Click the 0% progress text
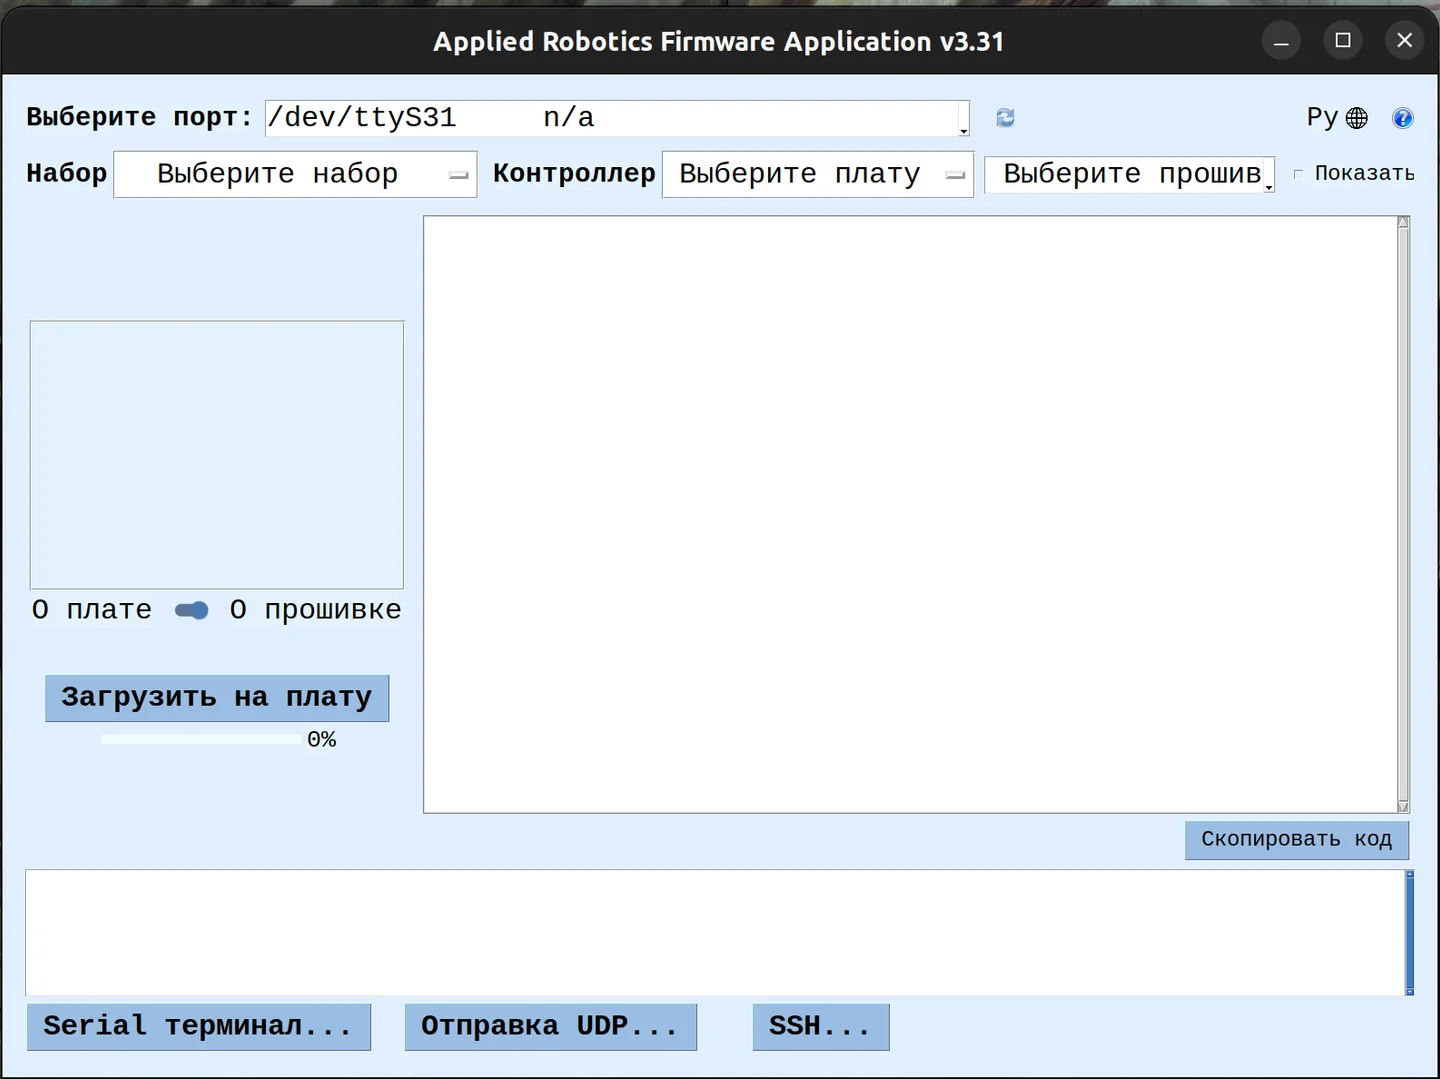The width and height of the screenshot is (1440, 1079). (x=322, y=740)
